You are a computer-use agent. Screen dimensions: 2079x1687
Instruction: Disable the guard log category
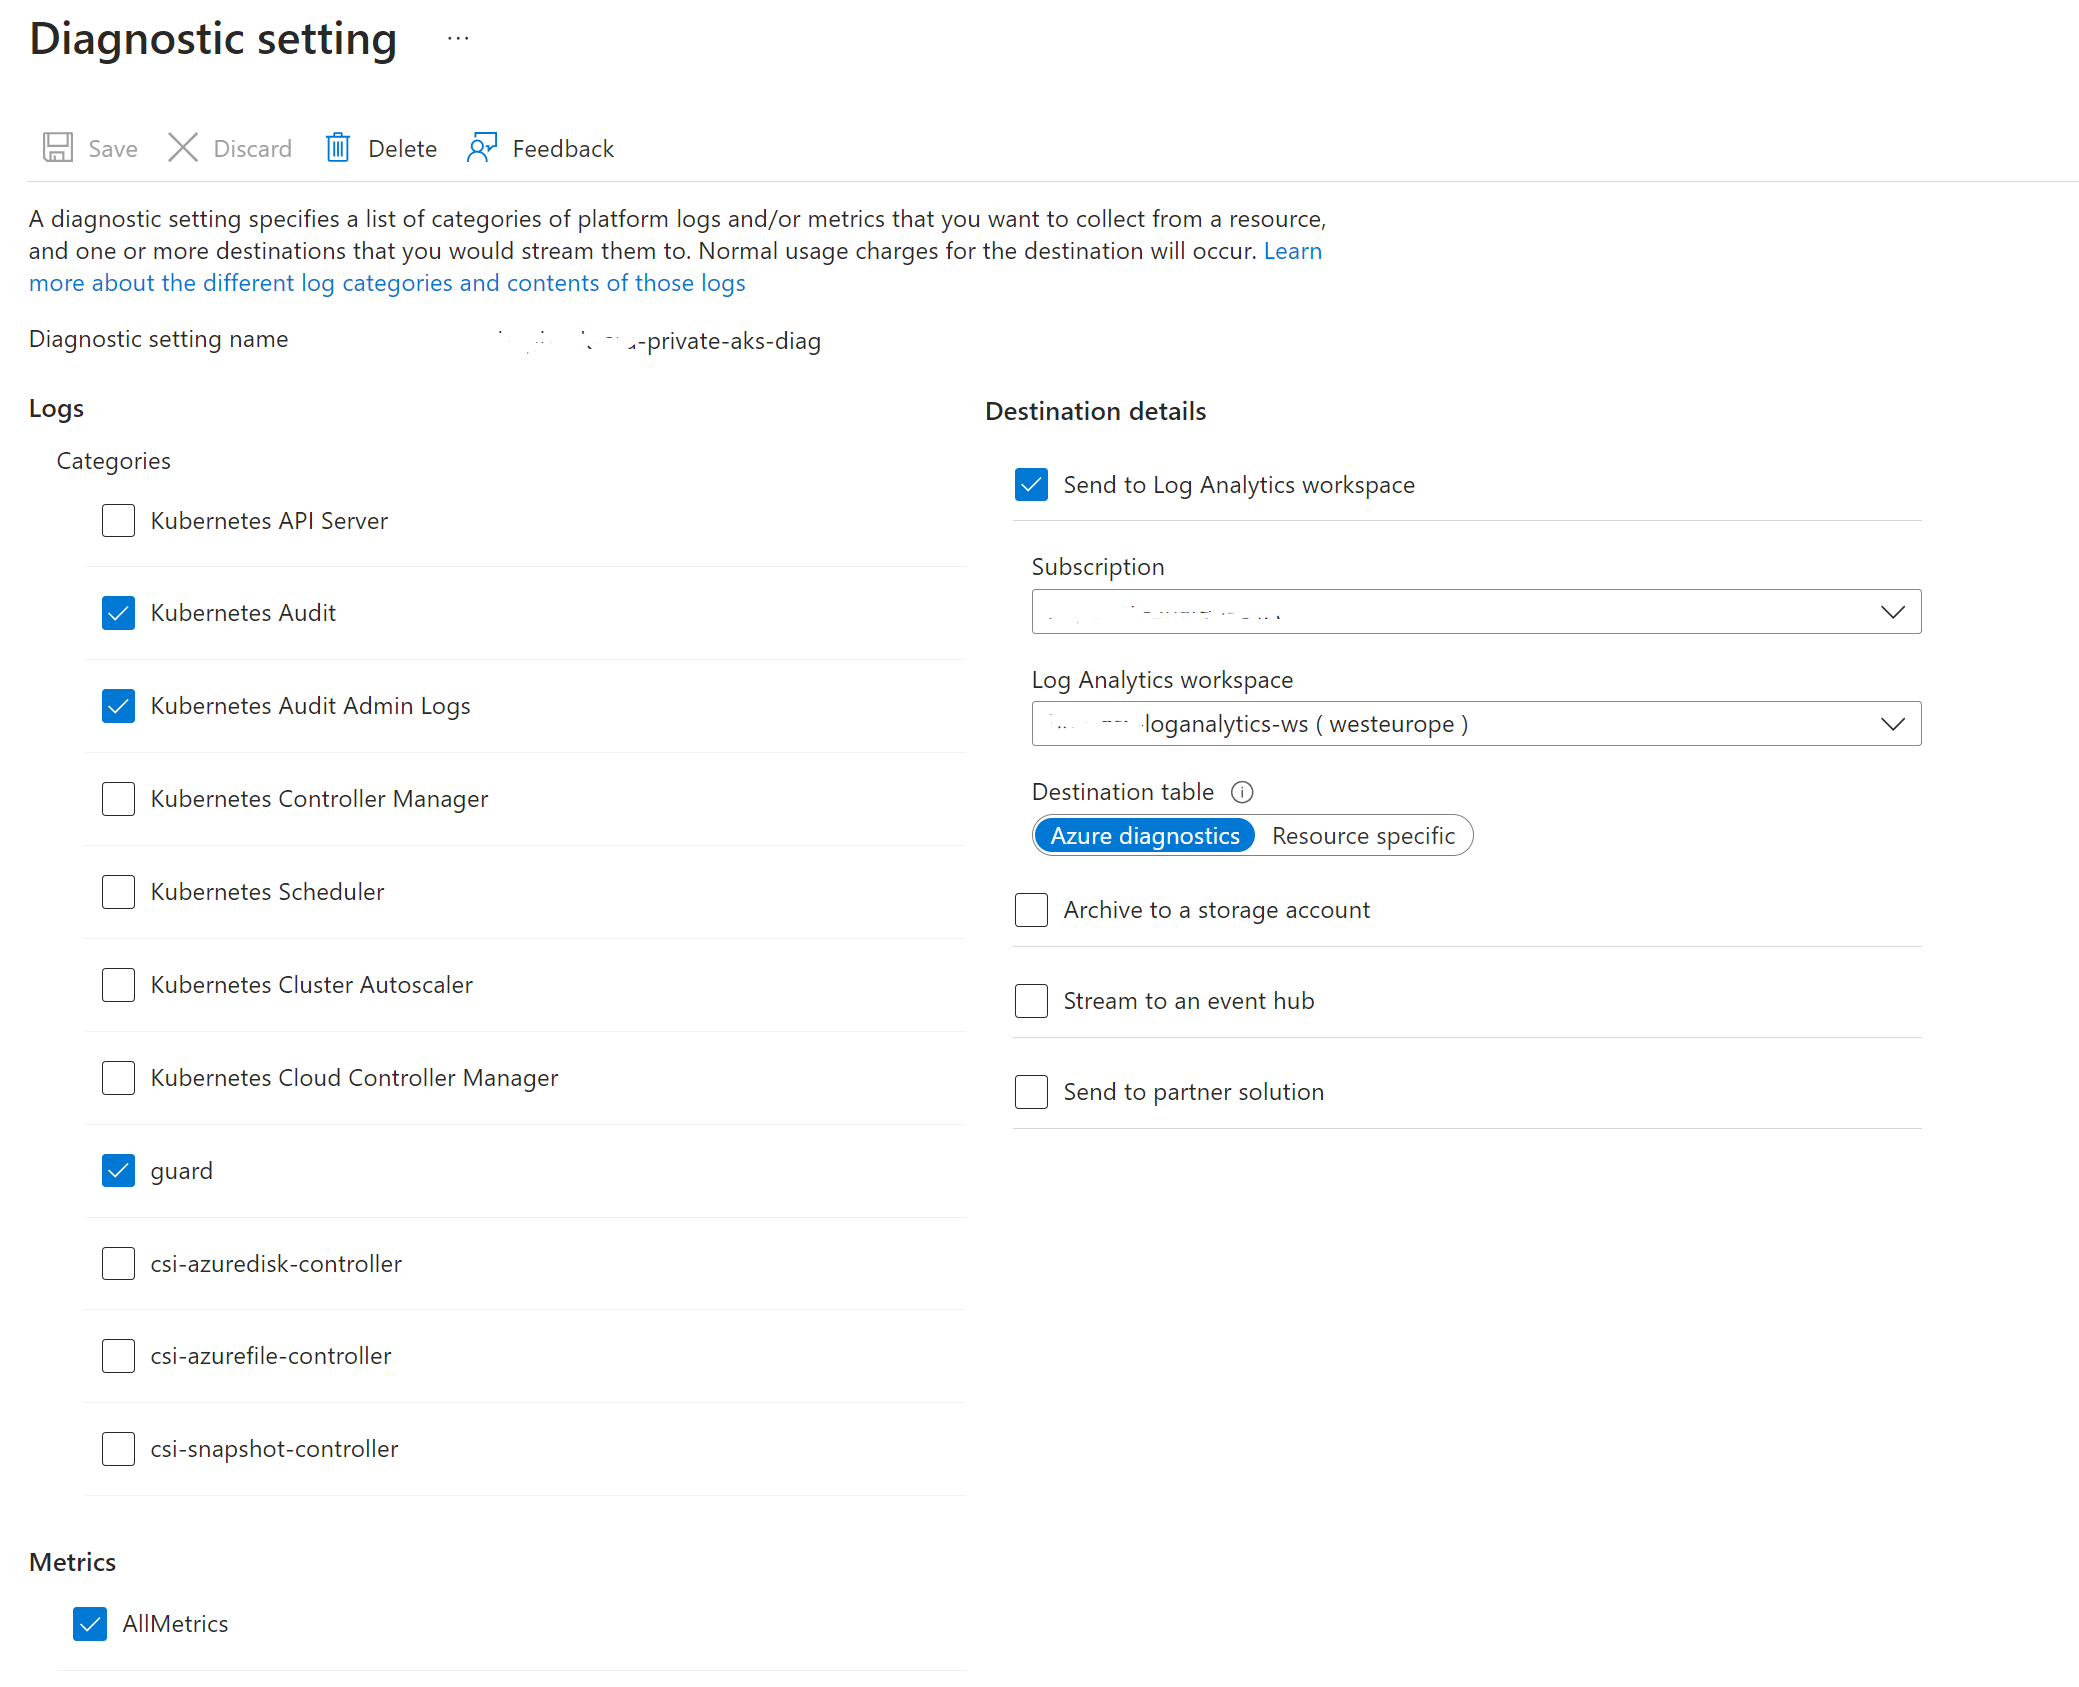point(118,1171)
